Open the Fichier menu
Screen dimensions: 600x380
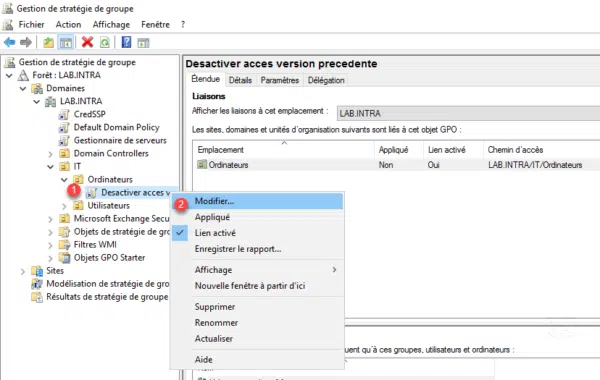click(31, 24)
